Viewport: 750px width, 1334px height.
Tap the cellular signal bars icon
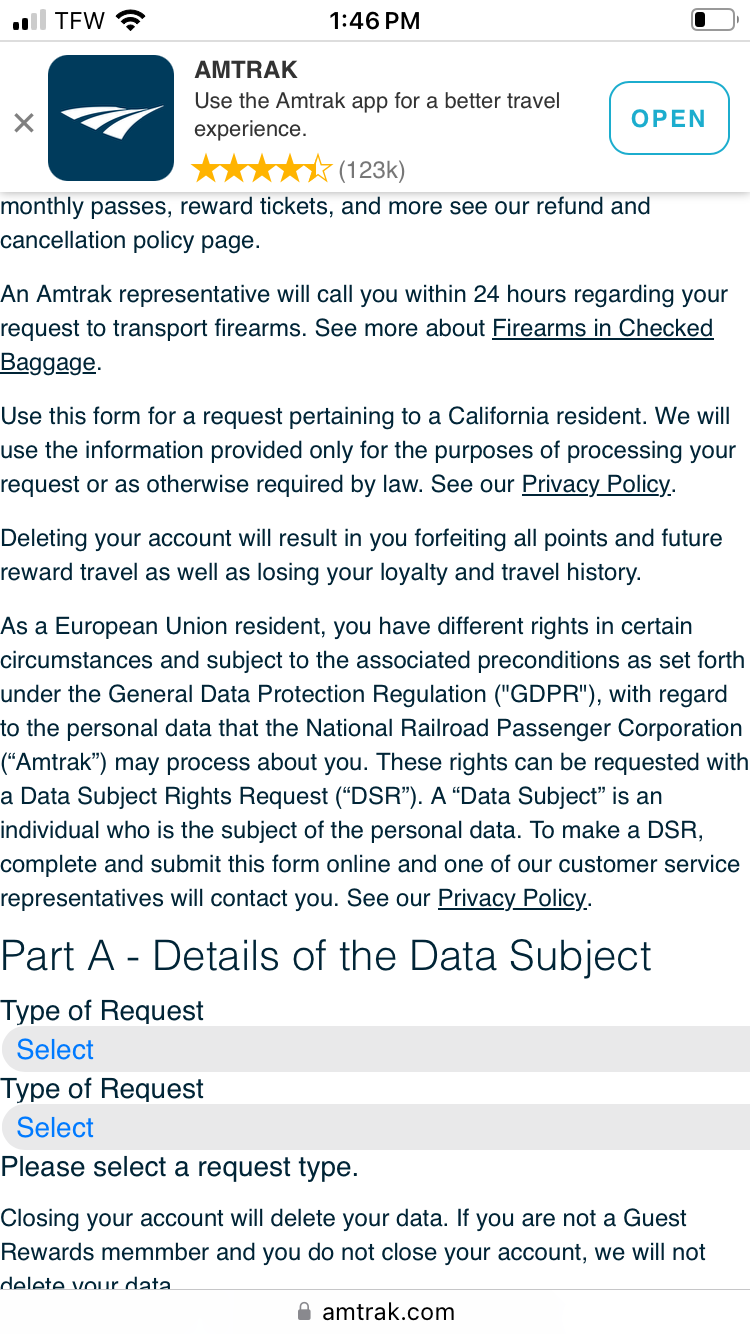point(29,19)
